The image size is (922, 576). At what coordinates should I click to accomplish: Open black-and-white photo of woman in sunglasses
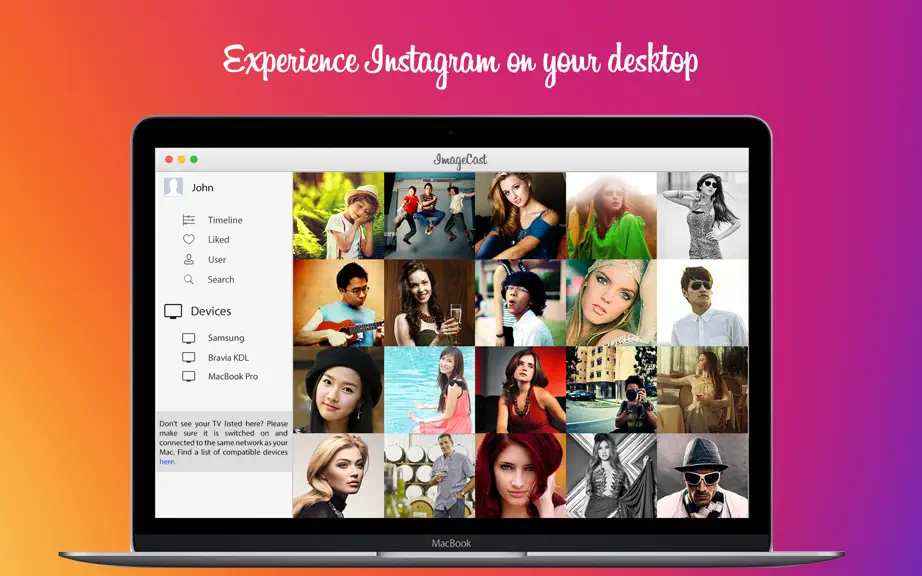click(703, 215)
